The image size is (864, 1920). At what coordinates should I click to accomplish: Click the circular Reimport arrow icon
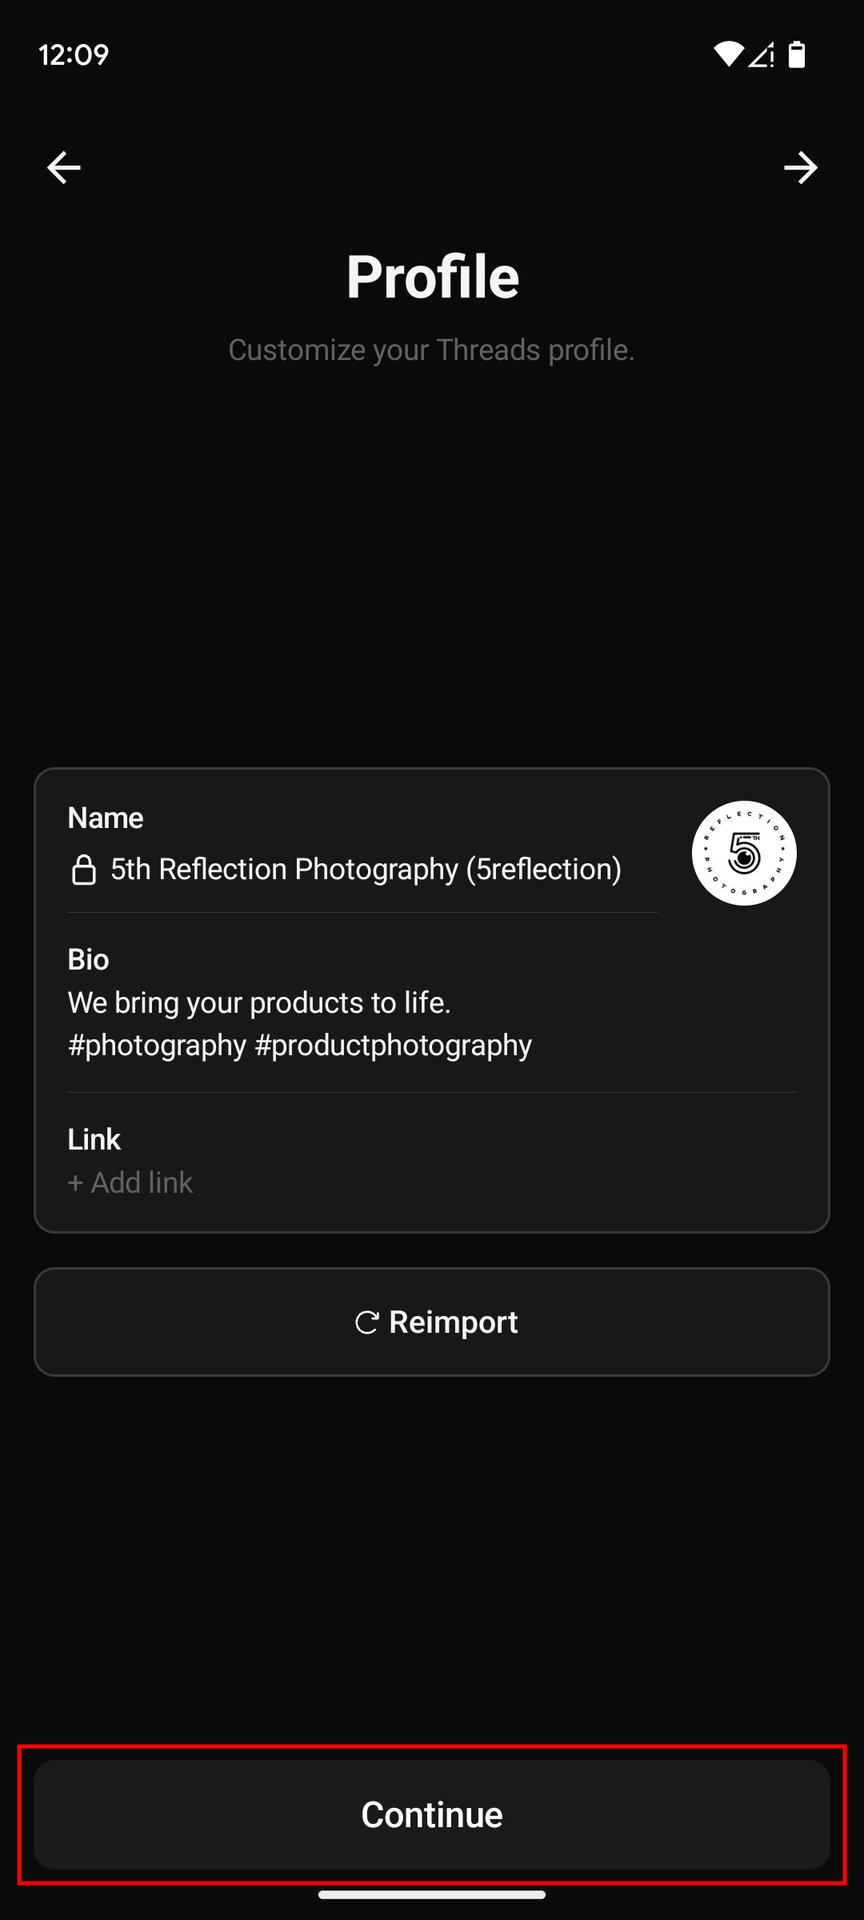[x=367, y=1323]
